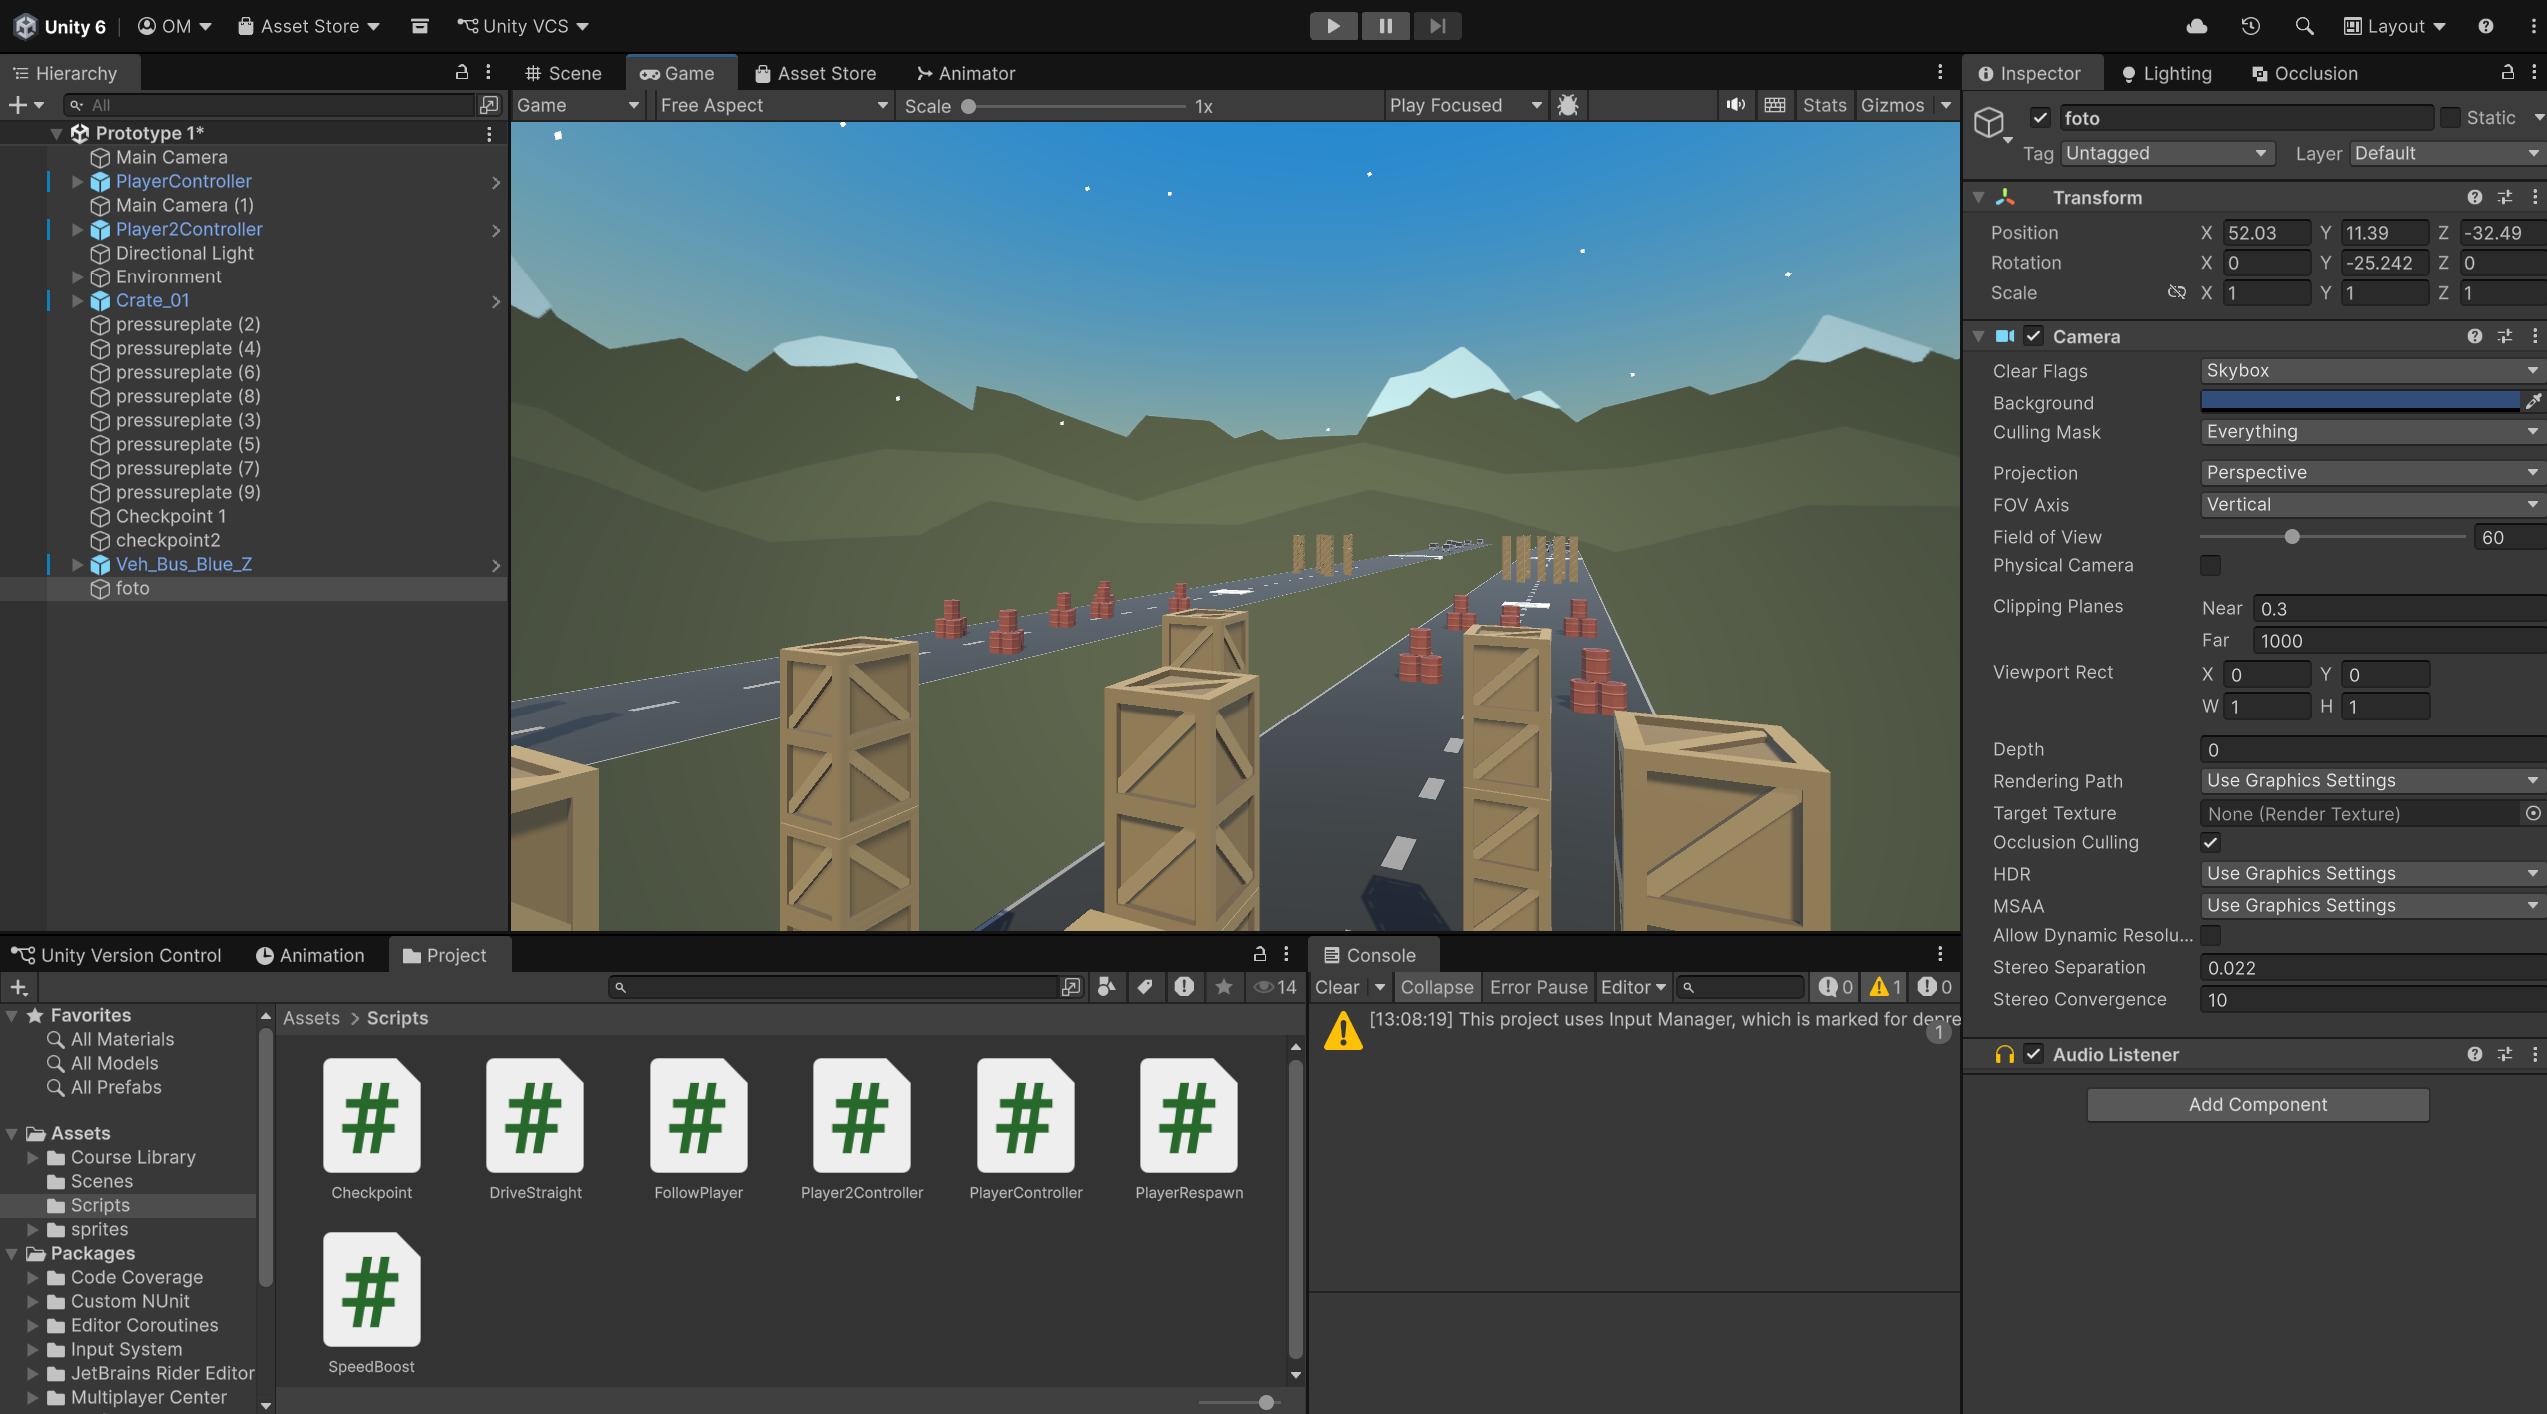Click the Pause button in toolbar
2547x1414 pixels.
1385,26
